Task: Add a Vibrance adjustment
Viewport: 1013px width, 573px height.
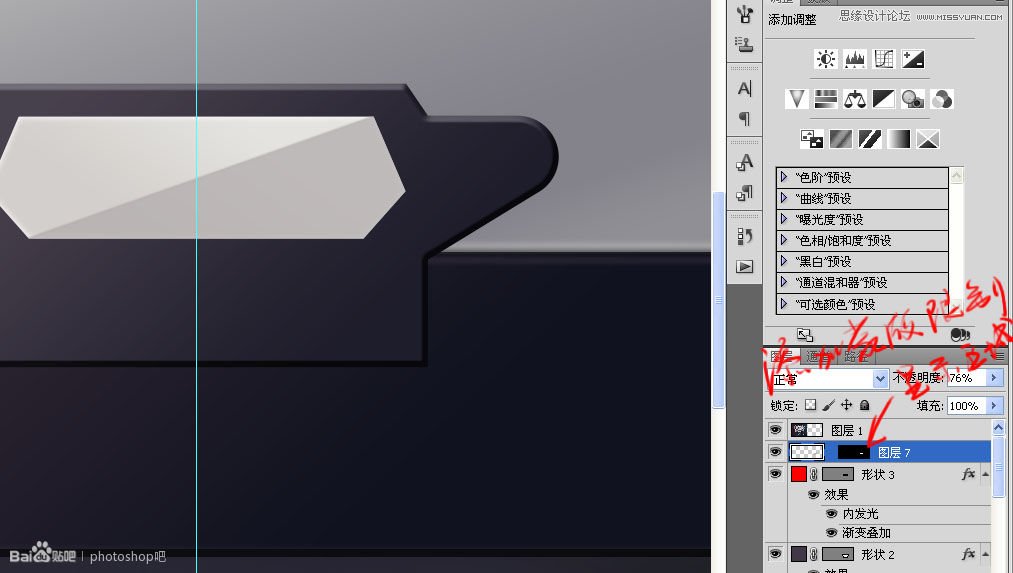Action: coord(797,99)
